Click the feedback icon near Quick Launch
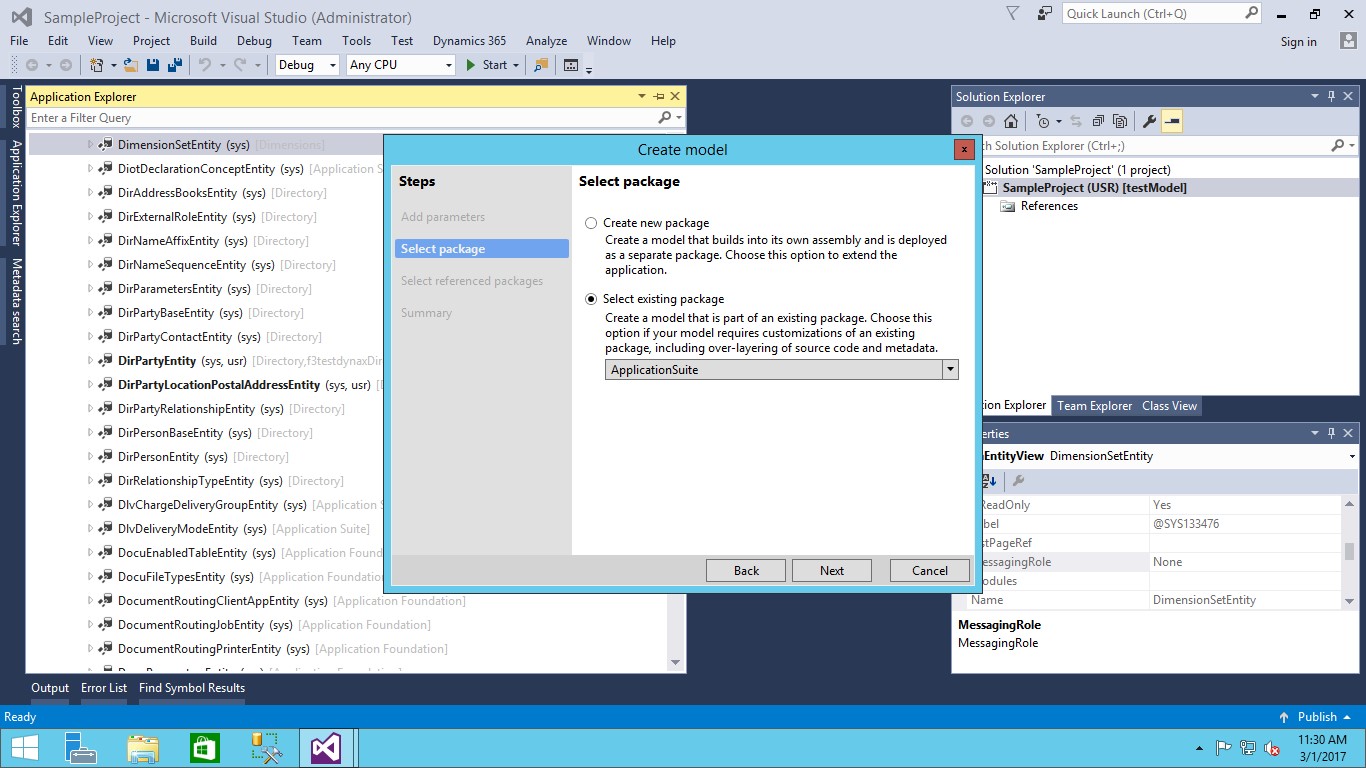This screenshot has height=768, width=1366. coord(1045,14)
